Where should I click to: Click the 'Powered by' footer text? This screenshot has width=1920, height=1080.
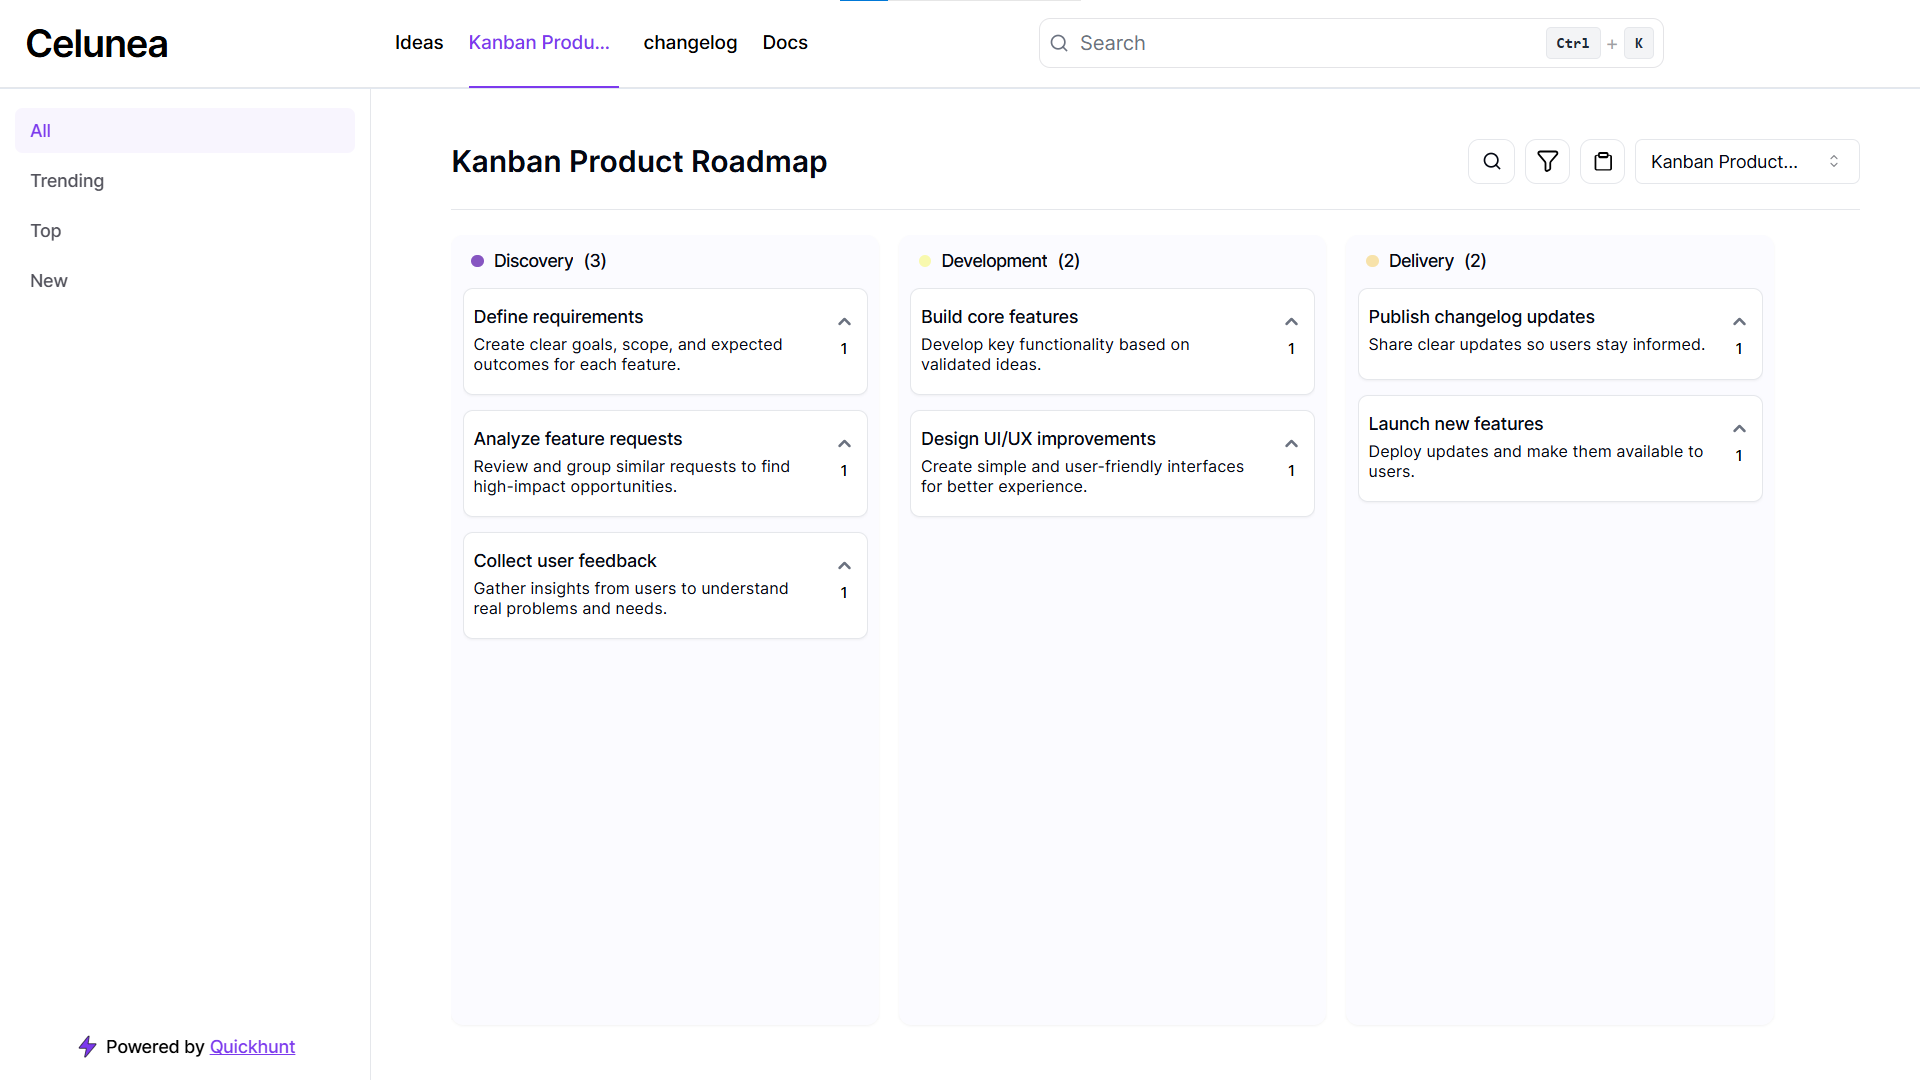point(155,1047)
